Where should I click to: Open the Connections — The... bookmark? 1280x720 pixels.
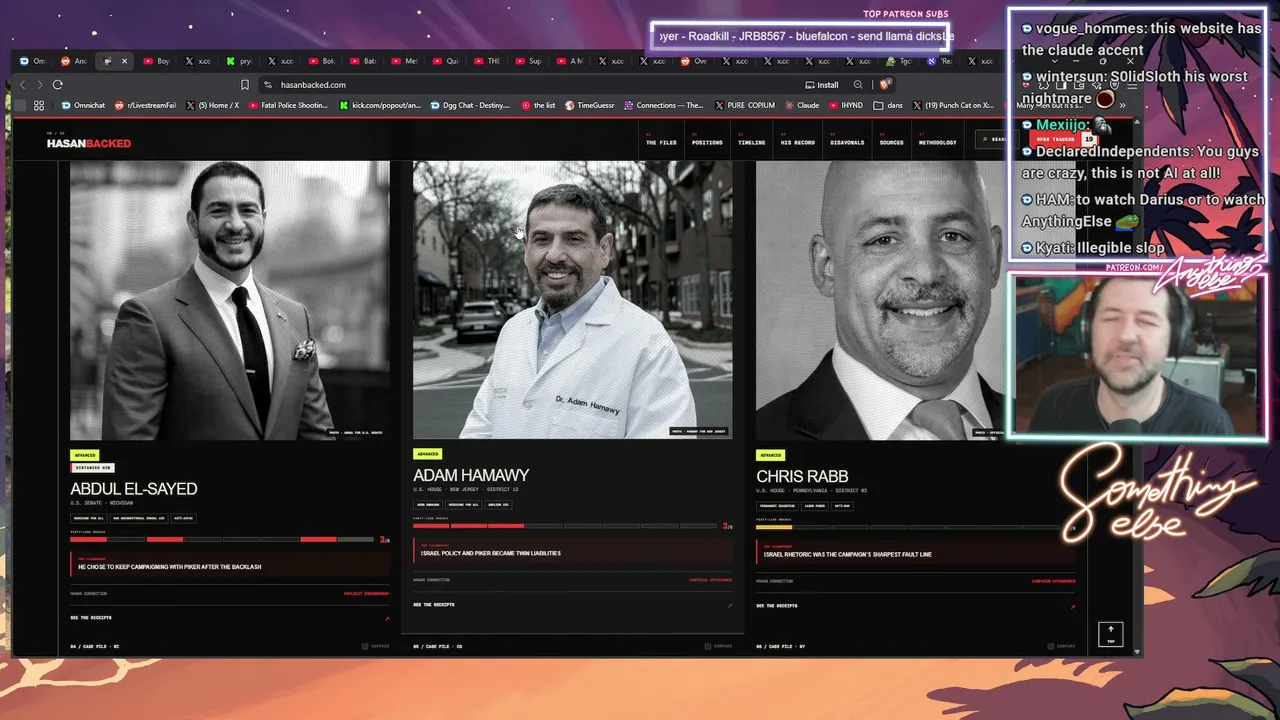click(663, 105)
